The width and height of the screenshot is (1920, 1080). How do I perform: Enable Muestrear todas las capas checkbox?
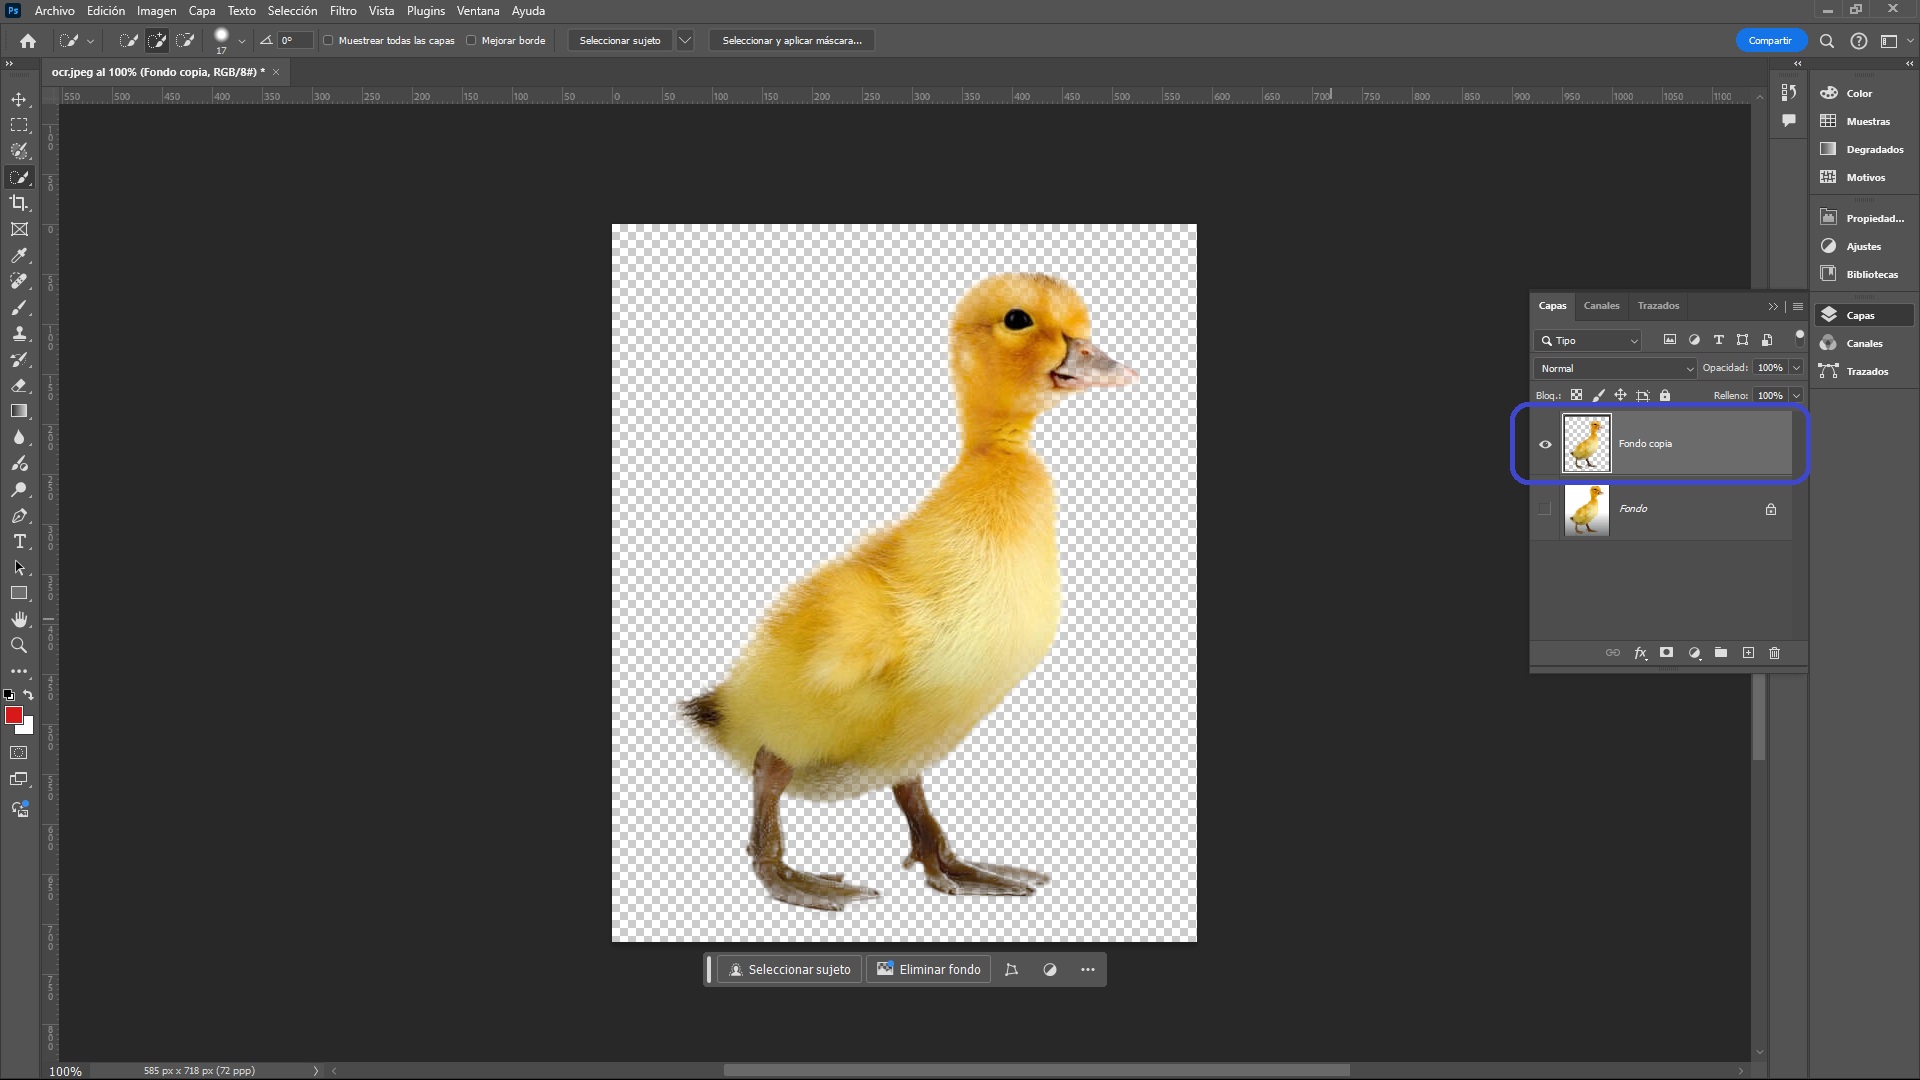pos(328,41)
